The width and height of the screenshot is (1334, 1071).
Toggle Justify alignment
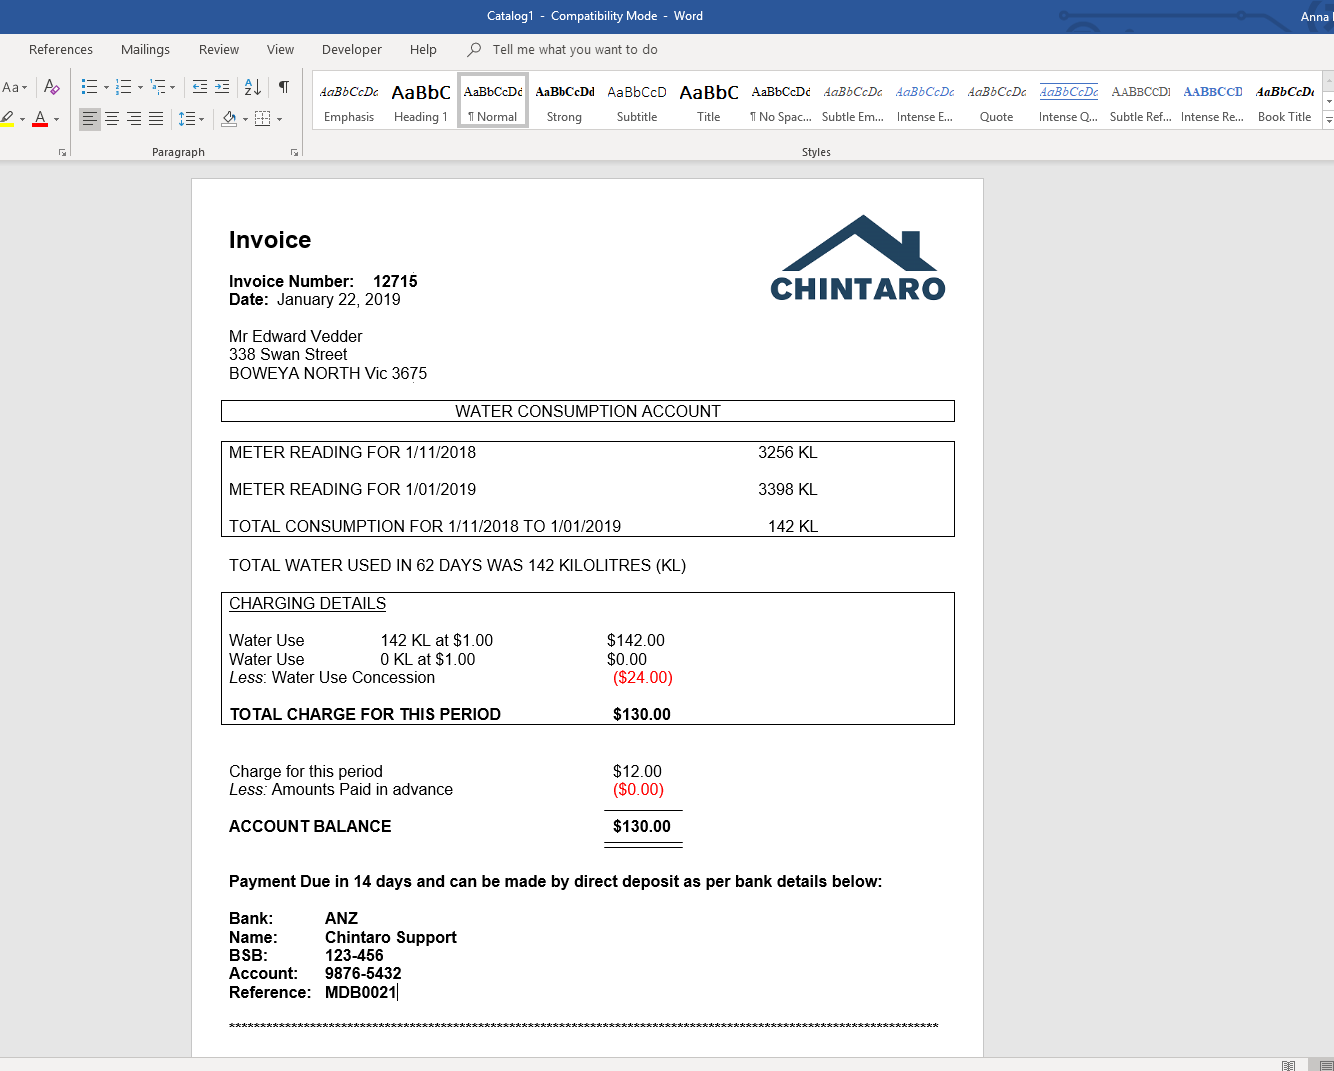(156, 119)
